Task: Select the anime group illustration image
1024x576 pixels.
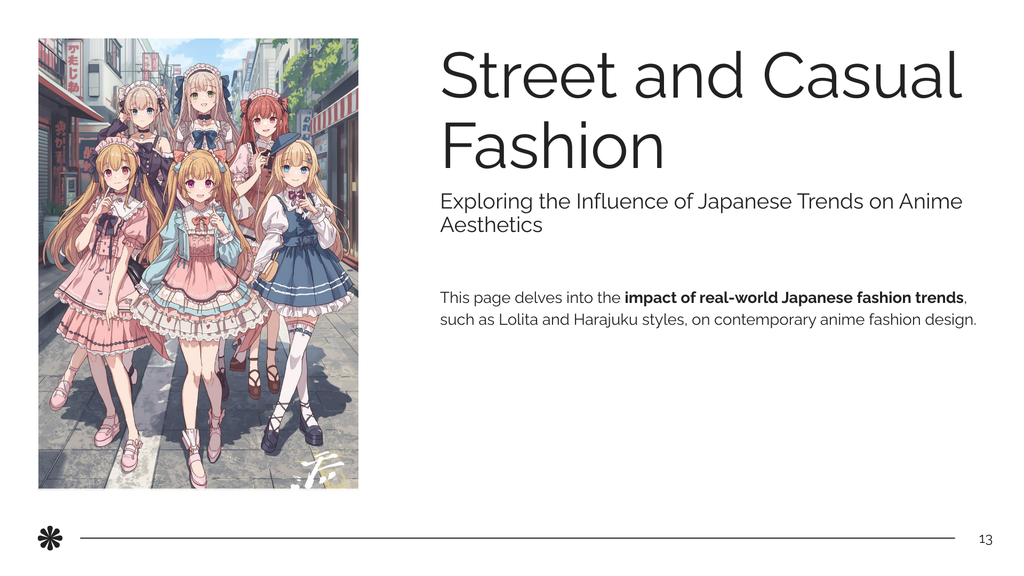Action: point(197,262)
